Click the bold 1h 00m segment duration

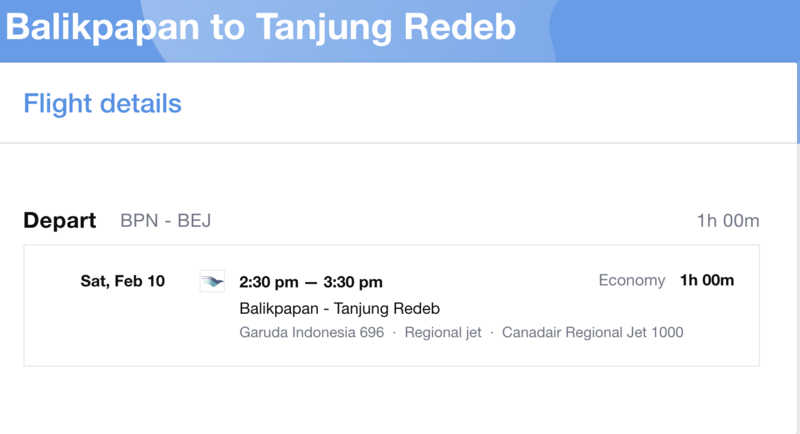click(707, 280)
